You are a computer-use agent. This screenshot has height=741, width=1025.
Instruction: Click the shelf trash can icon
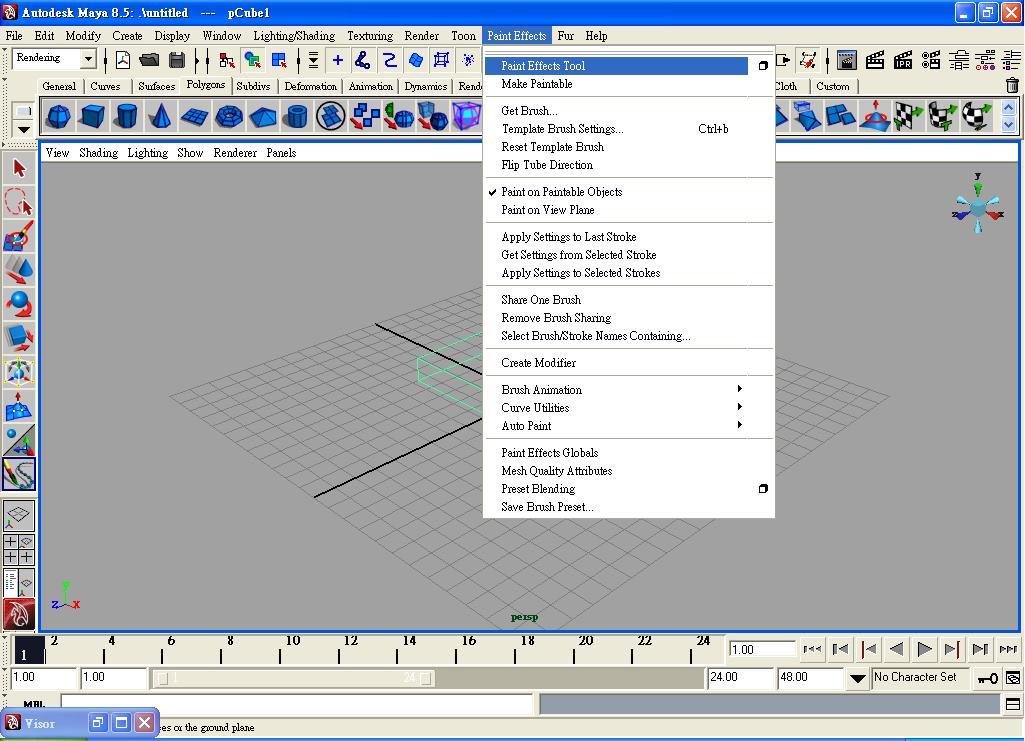(1012, 86)
